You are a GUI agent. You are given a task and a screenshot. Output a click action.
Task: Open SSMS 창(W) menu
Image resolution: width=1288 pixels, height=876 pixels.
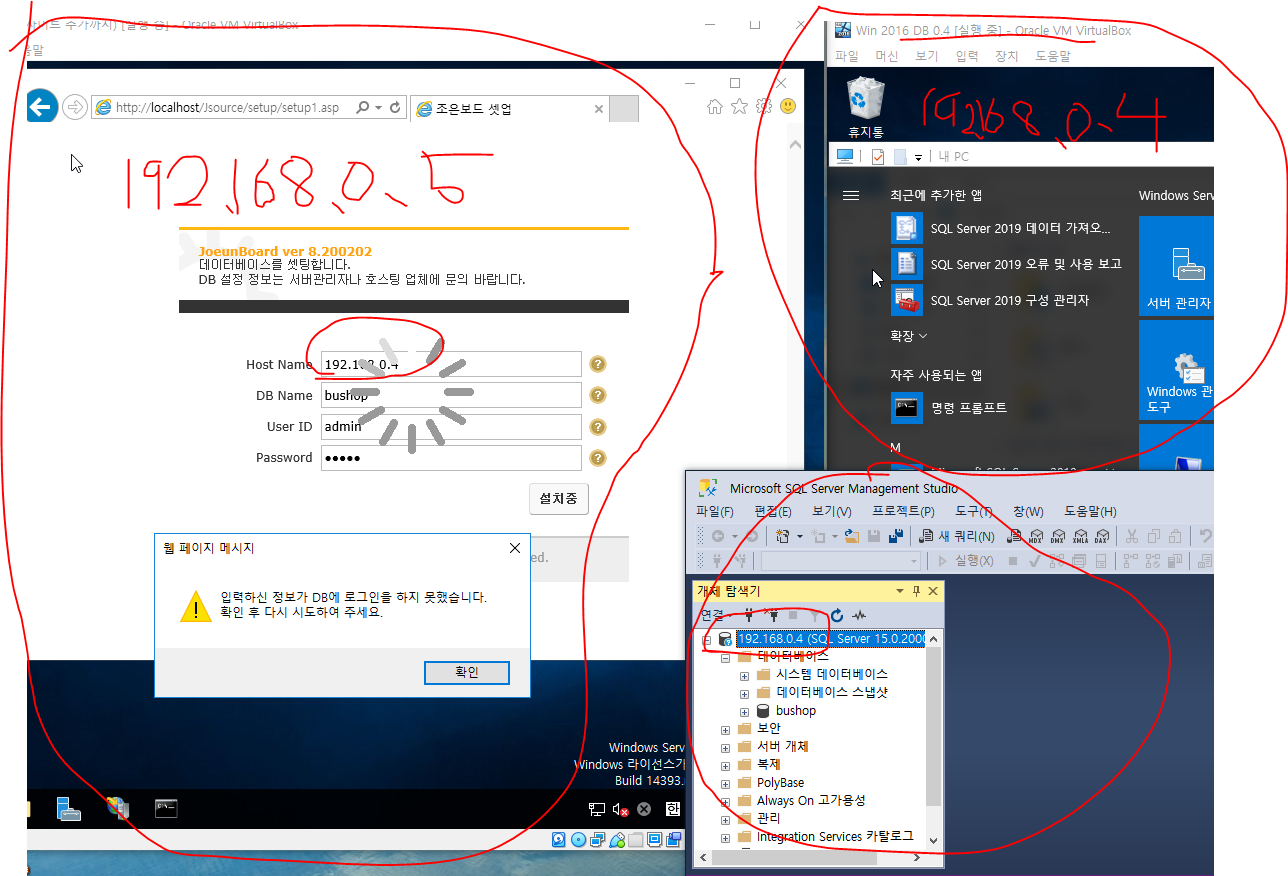1028,512
